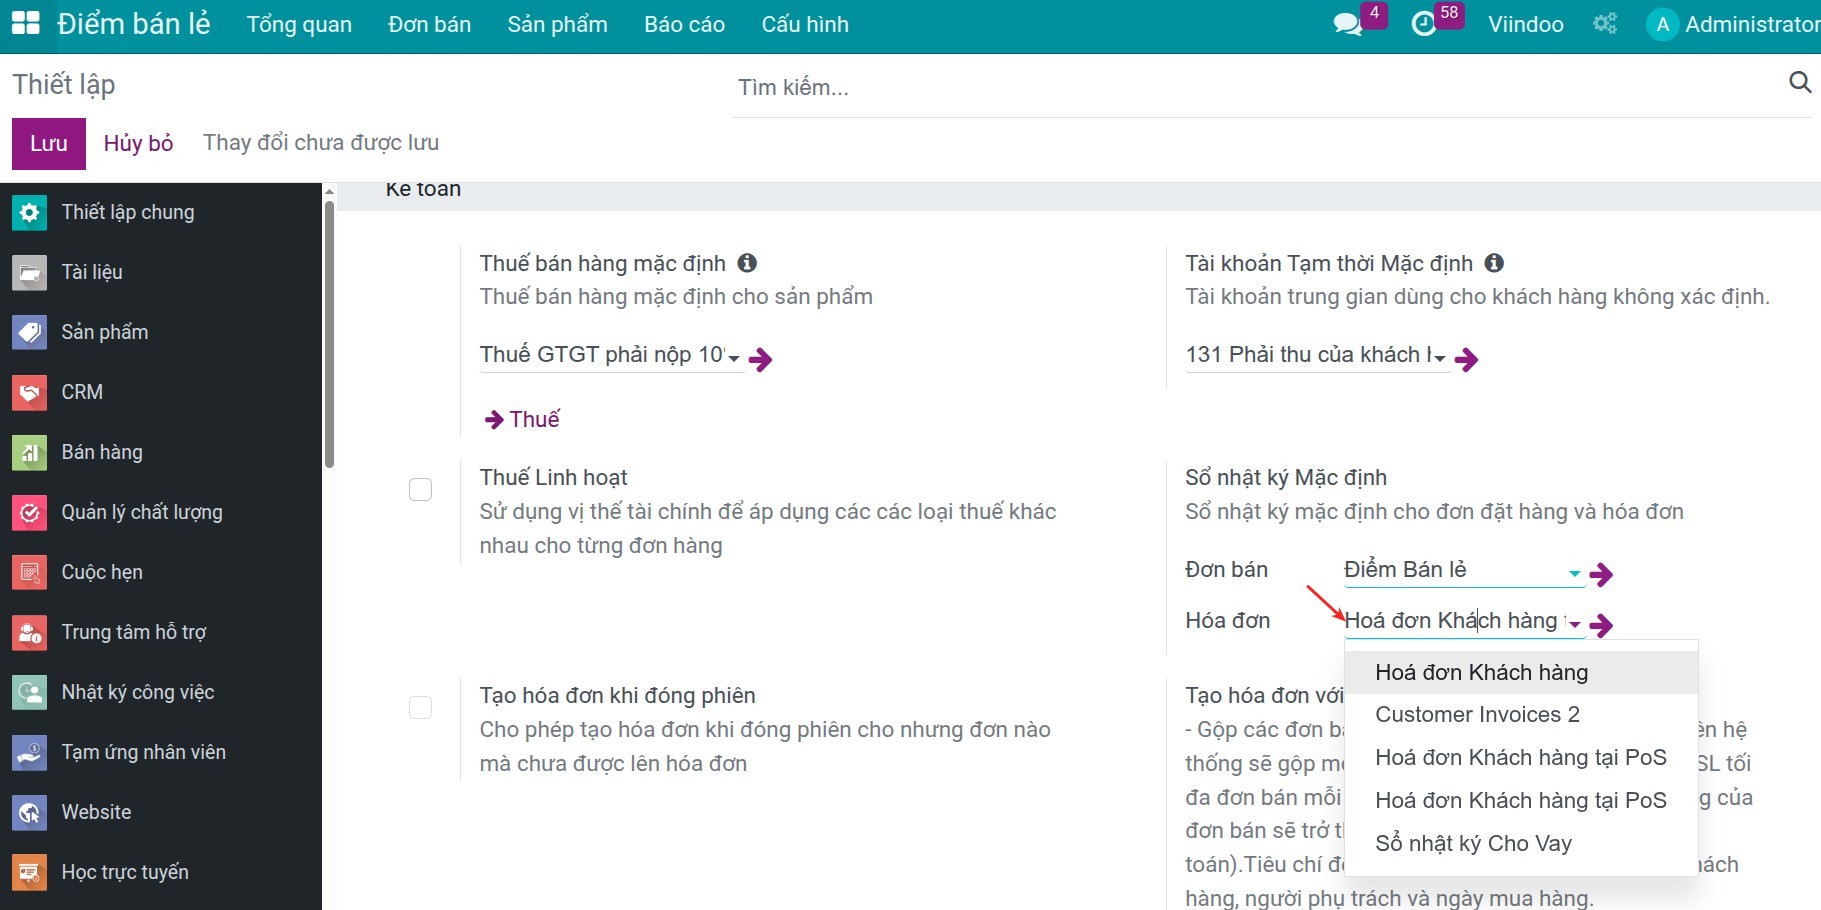Open Sản phẩm sidebar settings section
This screenshot has height=910, width=1821.
point(161,332)
